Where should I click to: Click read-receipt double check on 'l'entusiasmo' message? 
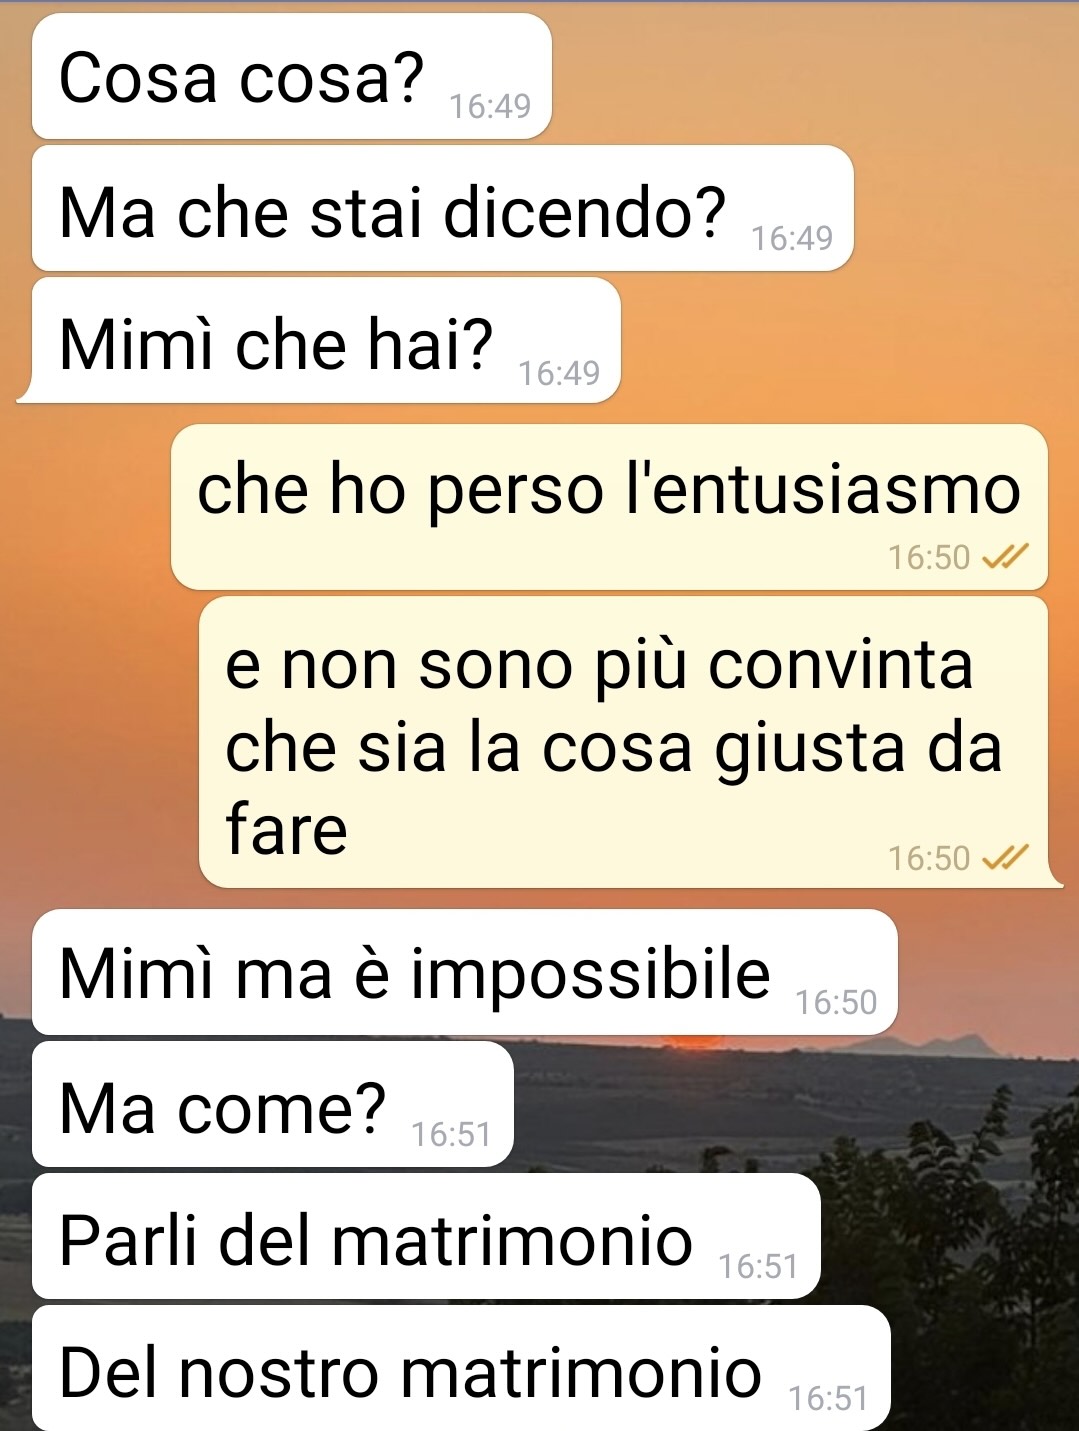coord(1005,557)
